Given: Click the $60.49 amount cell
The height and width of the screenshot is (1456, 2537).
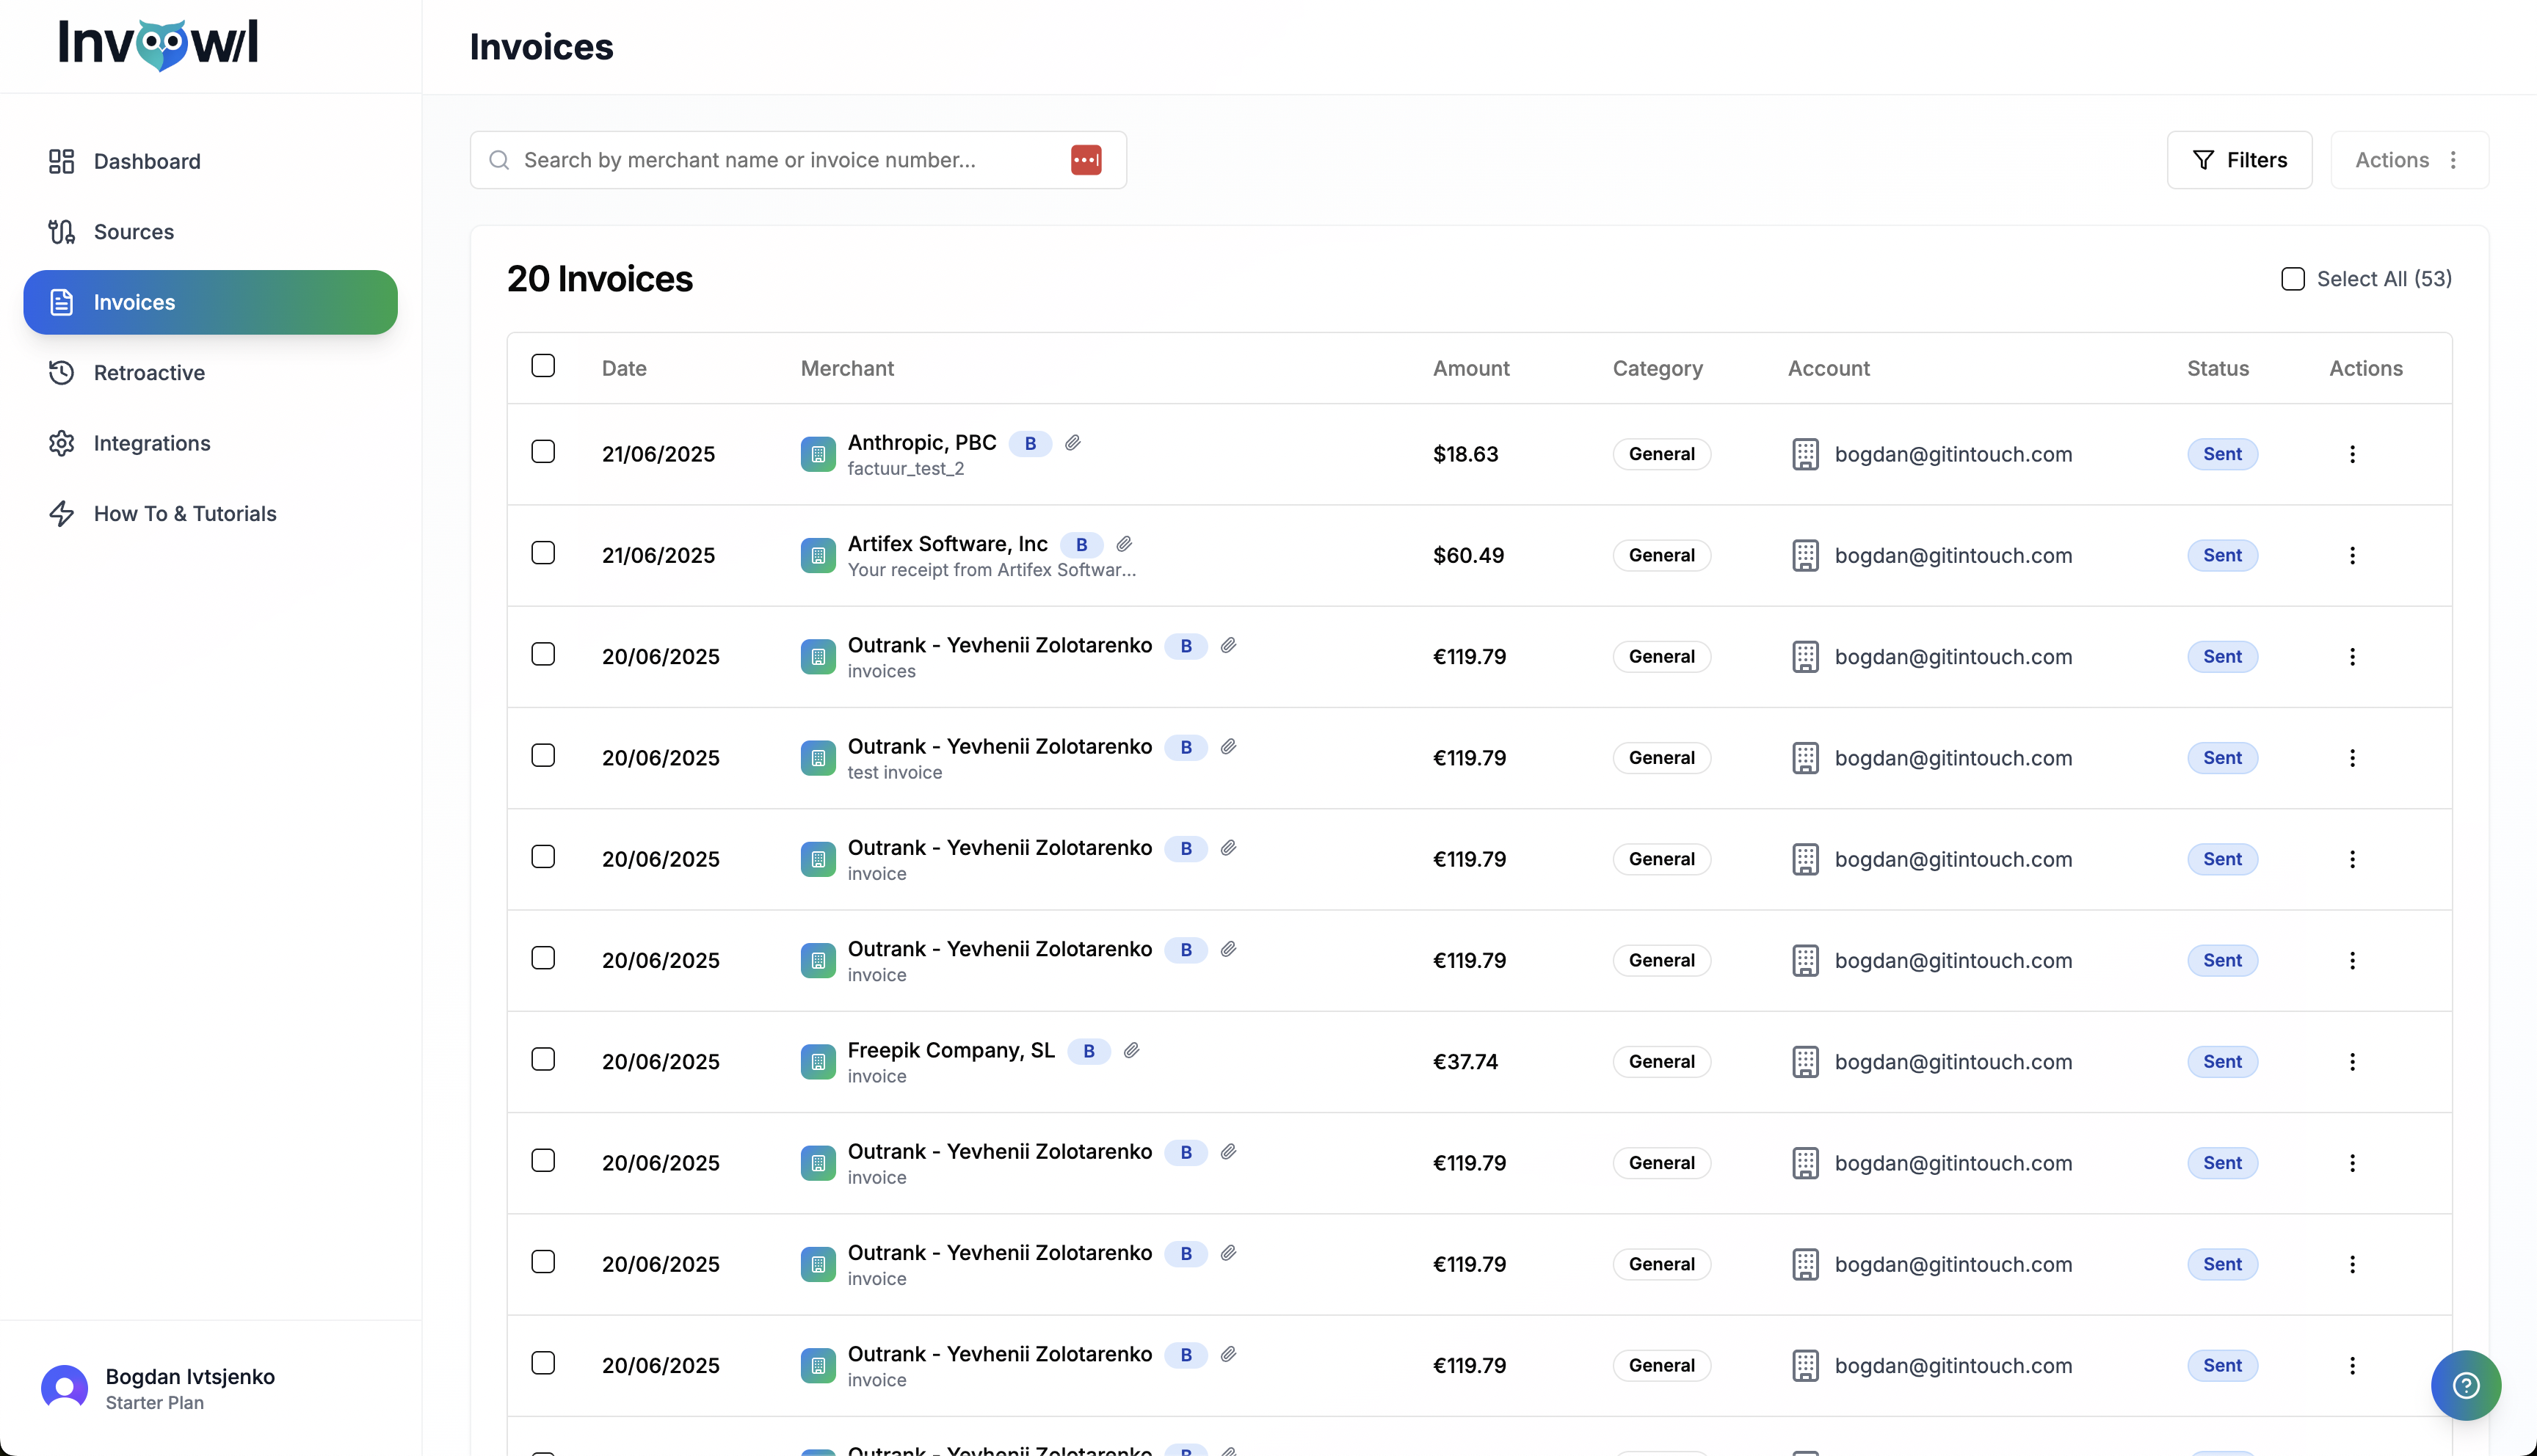Looking at the screenshot, I should tap(1468, 555).
